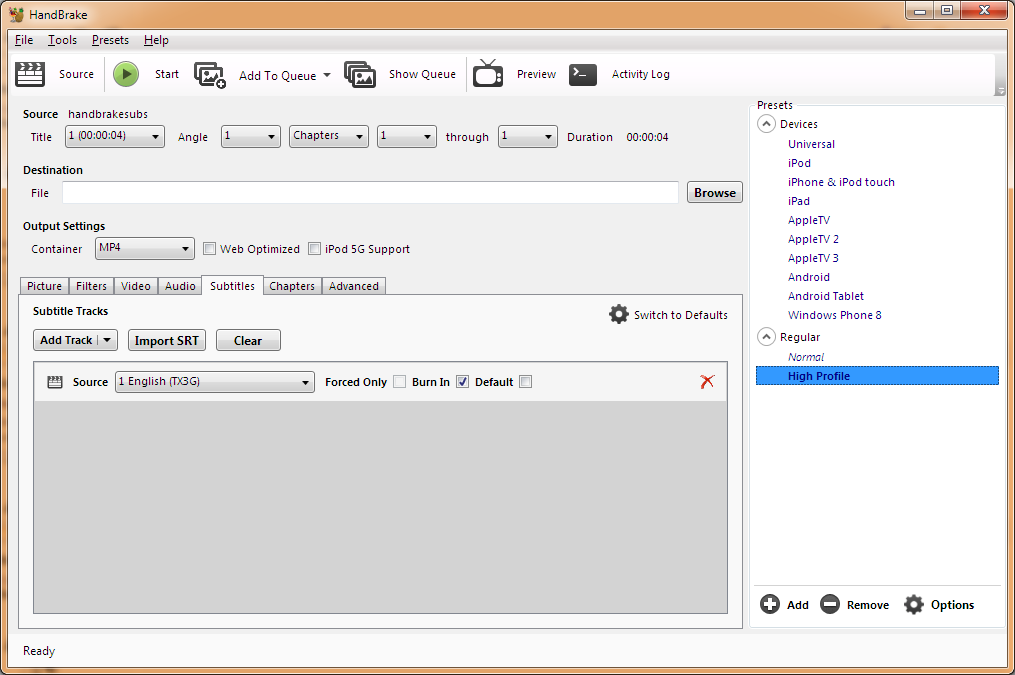Viewport: 1015px width, 675px height.
Task: Click the Add preset plus icon
Action: pos(770,604)
